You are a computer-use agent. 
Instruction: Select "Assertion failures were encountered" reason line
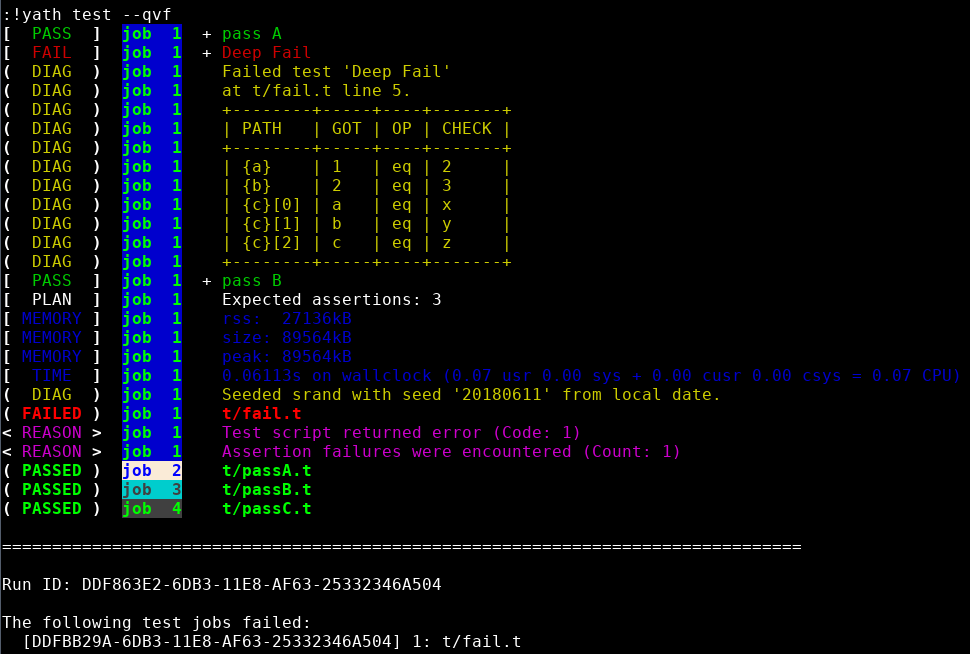pyautogui.click(x=450, y=451)
